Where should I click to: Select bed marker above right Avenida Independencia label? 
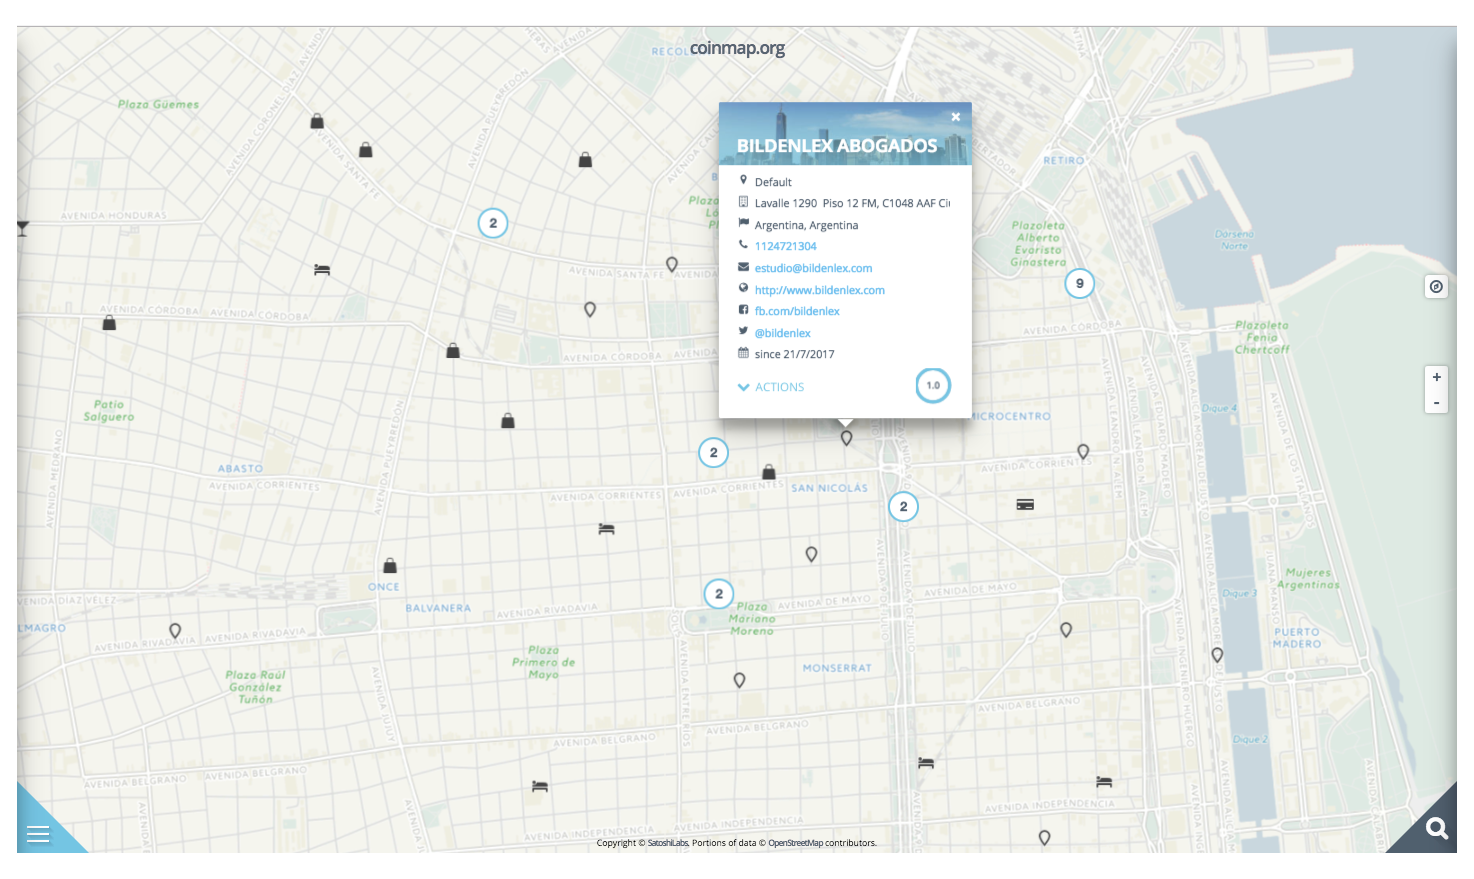pos(1104,782)
